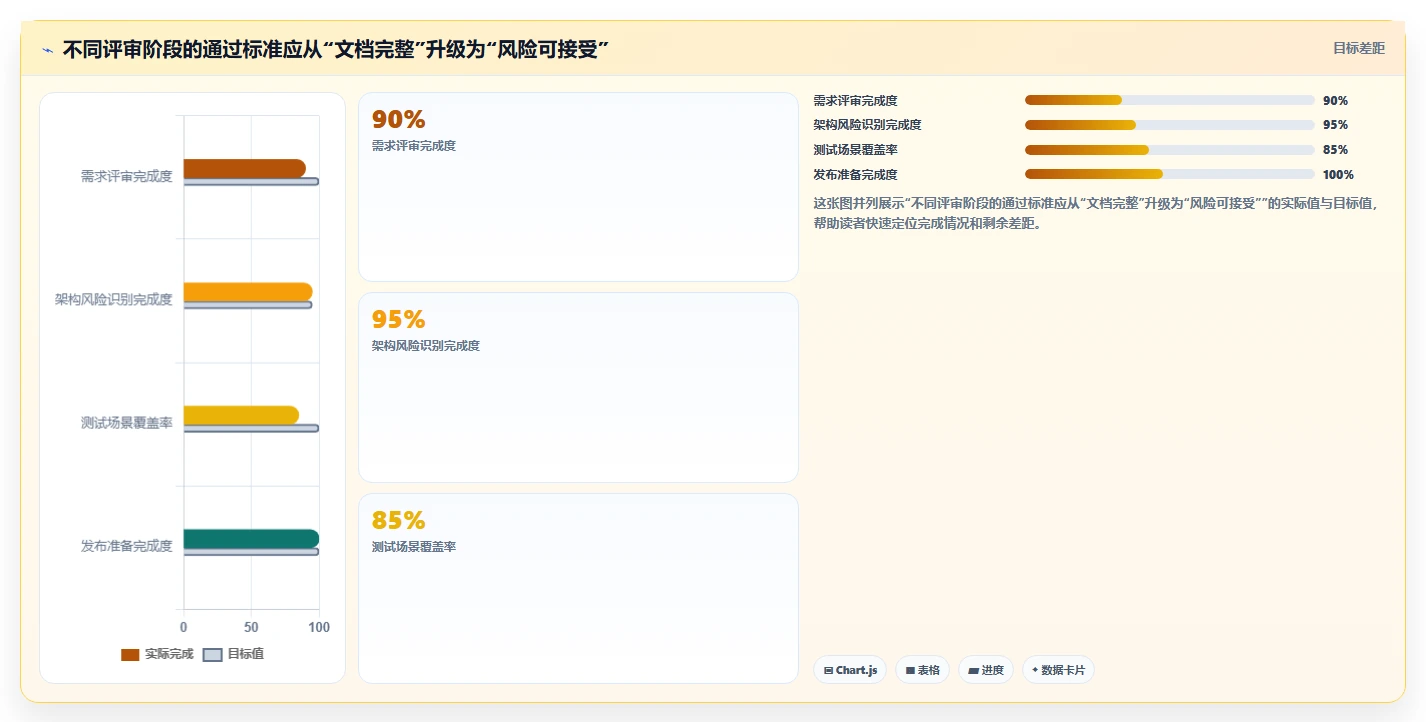Click the main heading about 评审阶段

click(x=336, y=49)
